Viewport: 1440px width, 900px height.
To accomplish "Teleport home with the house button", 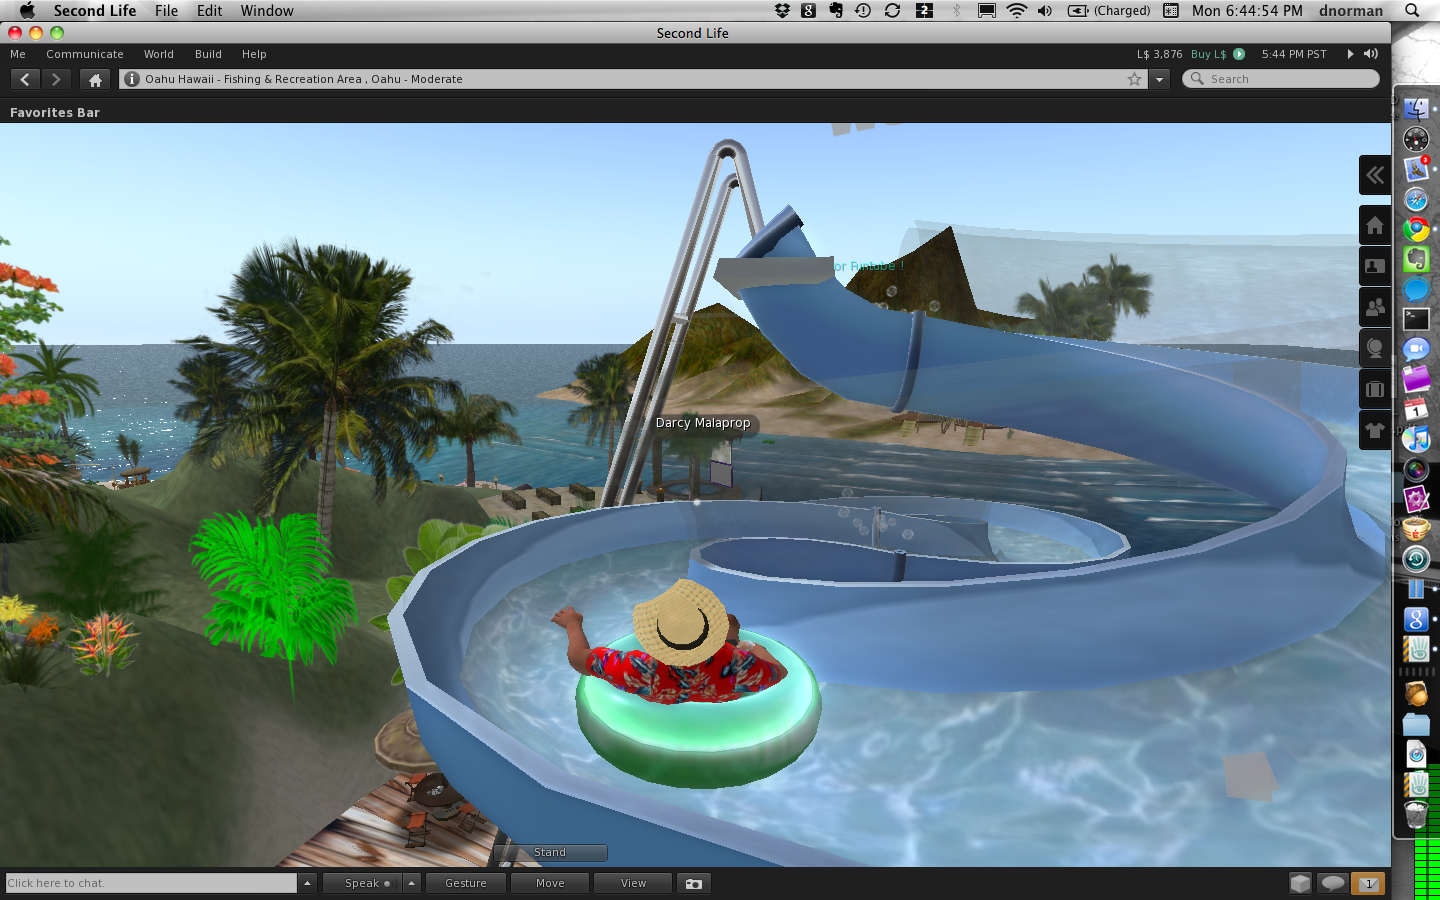I will (x=95, y=79).
